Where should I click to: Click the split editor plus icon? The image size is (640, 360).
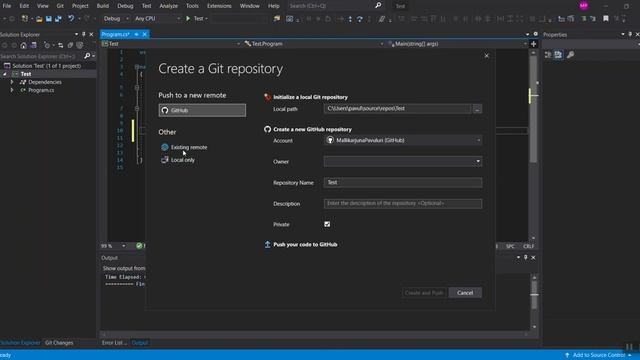click(533, 44)
